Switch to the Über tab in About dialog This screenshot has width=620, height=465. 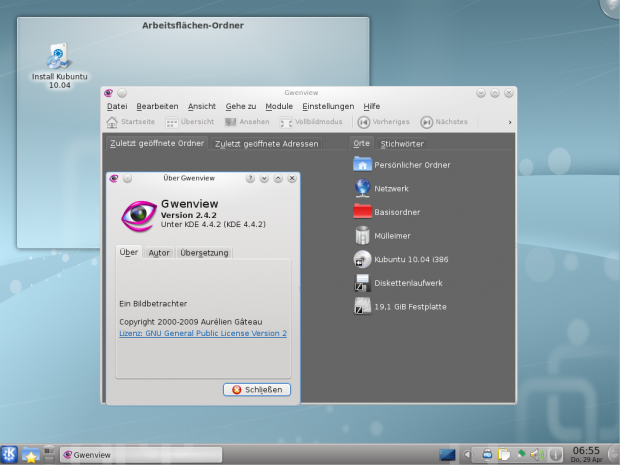pos(129,252)
